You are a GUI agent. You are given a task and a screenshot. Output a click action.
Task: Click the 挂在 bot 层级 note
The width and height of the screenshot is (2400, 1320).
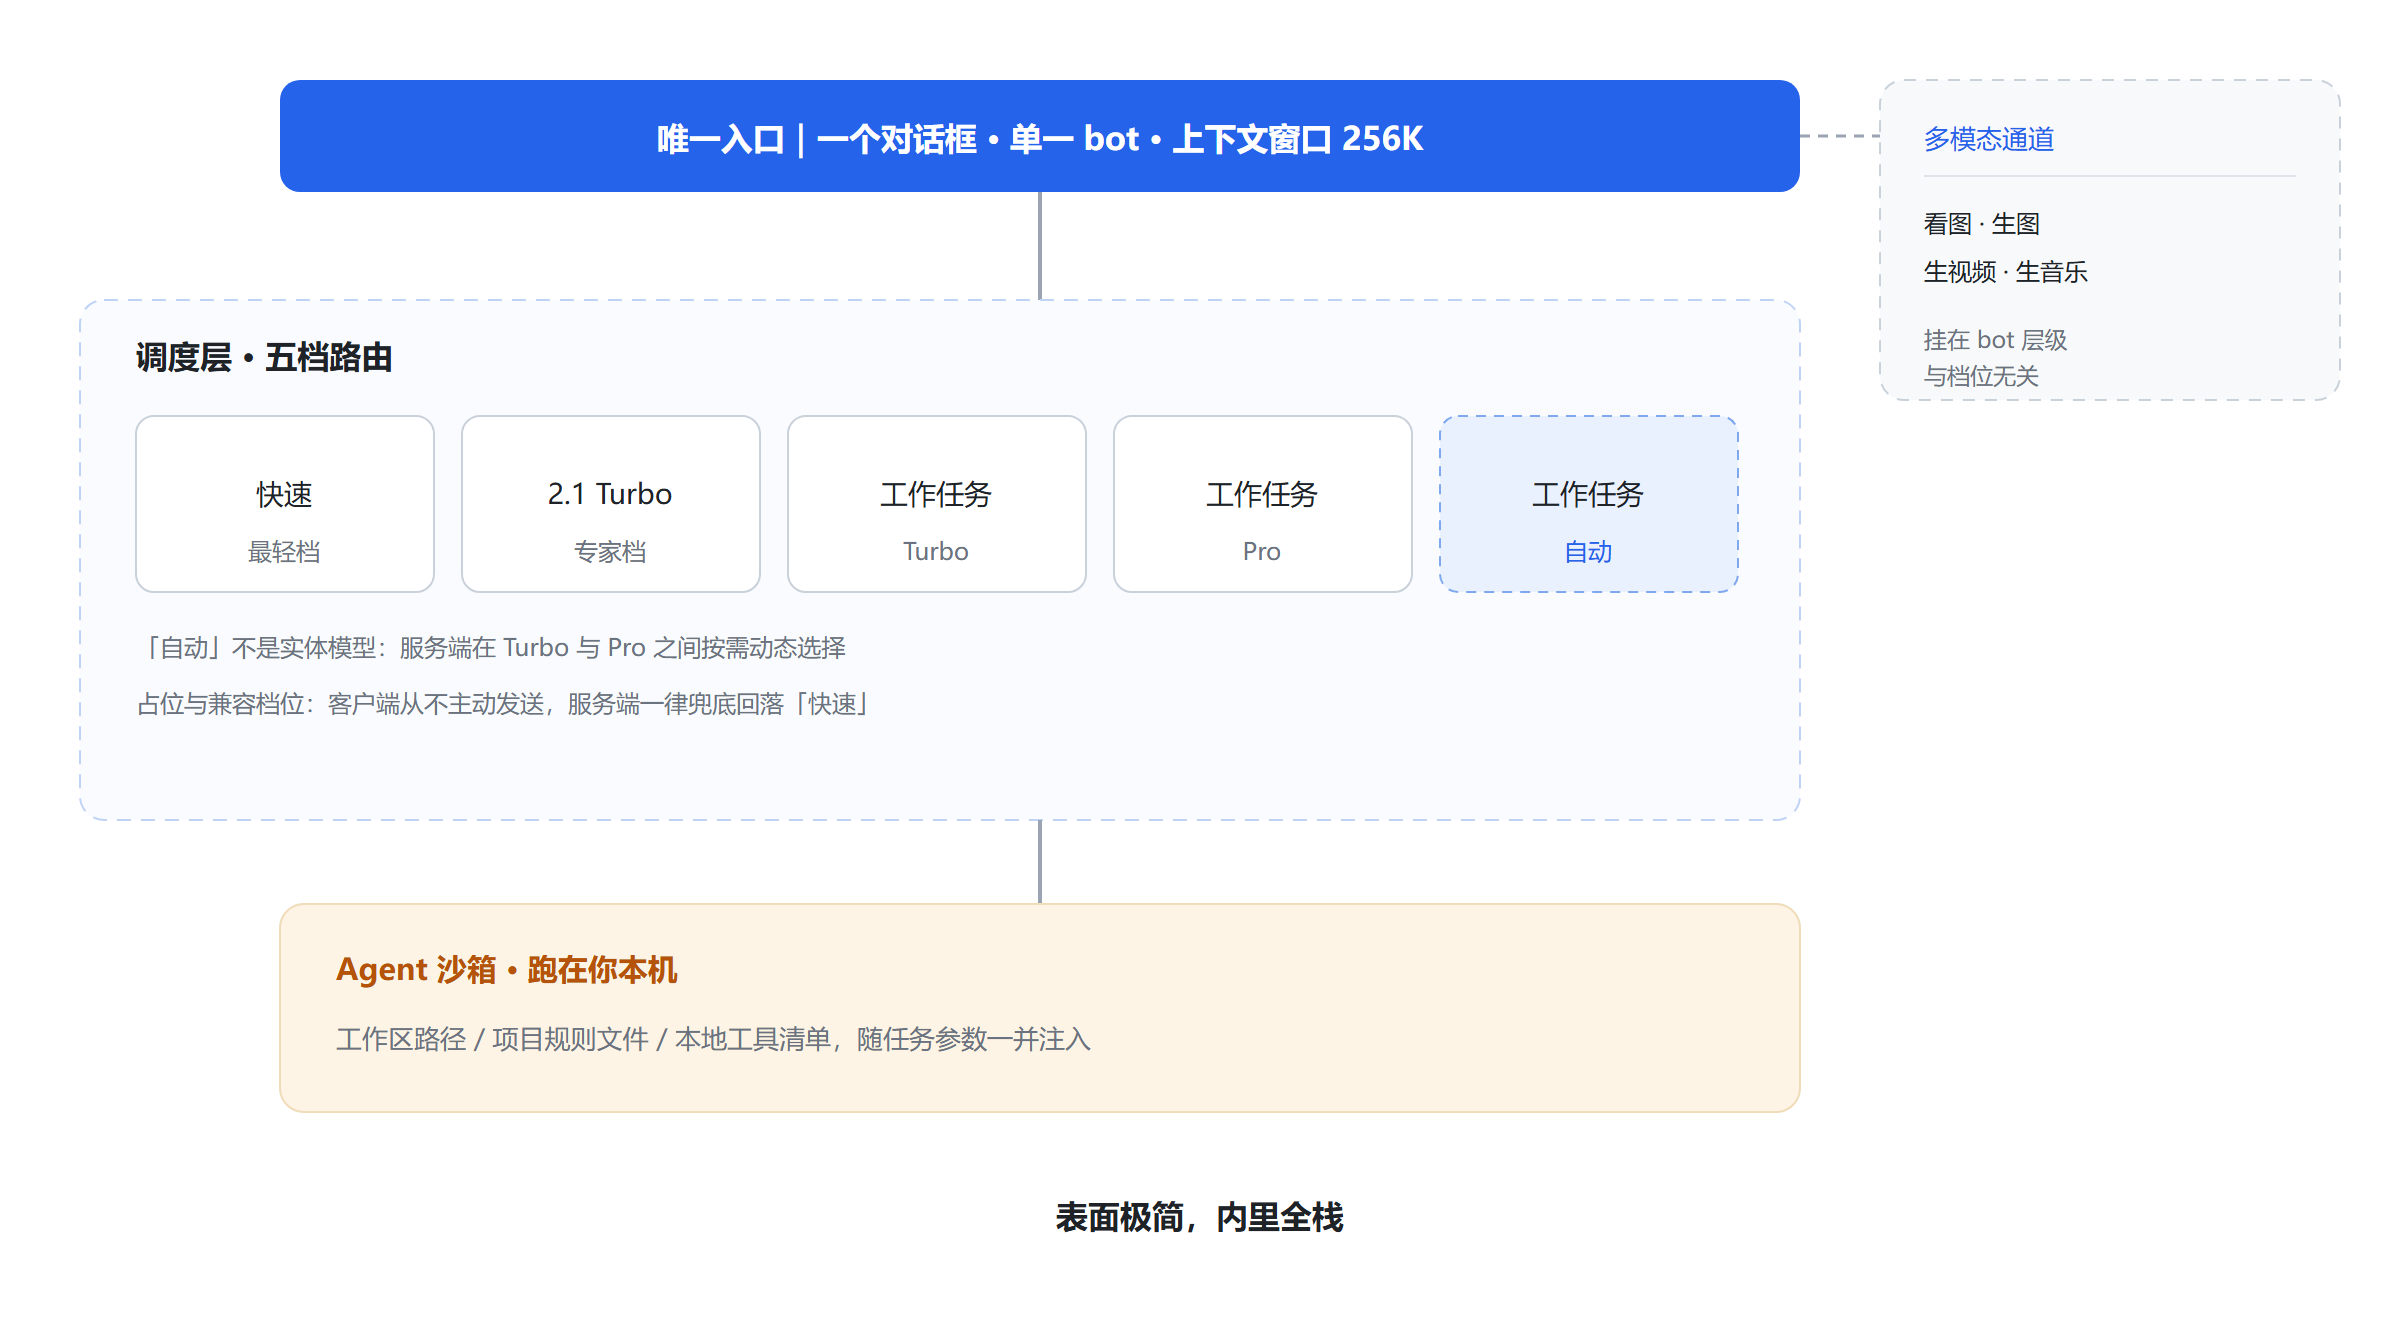[x=1995, y=340]
